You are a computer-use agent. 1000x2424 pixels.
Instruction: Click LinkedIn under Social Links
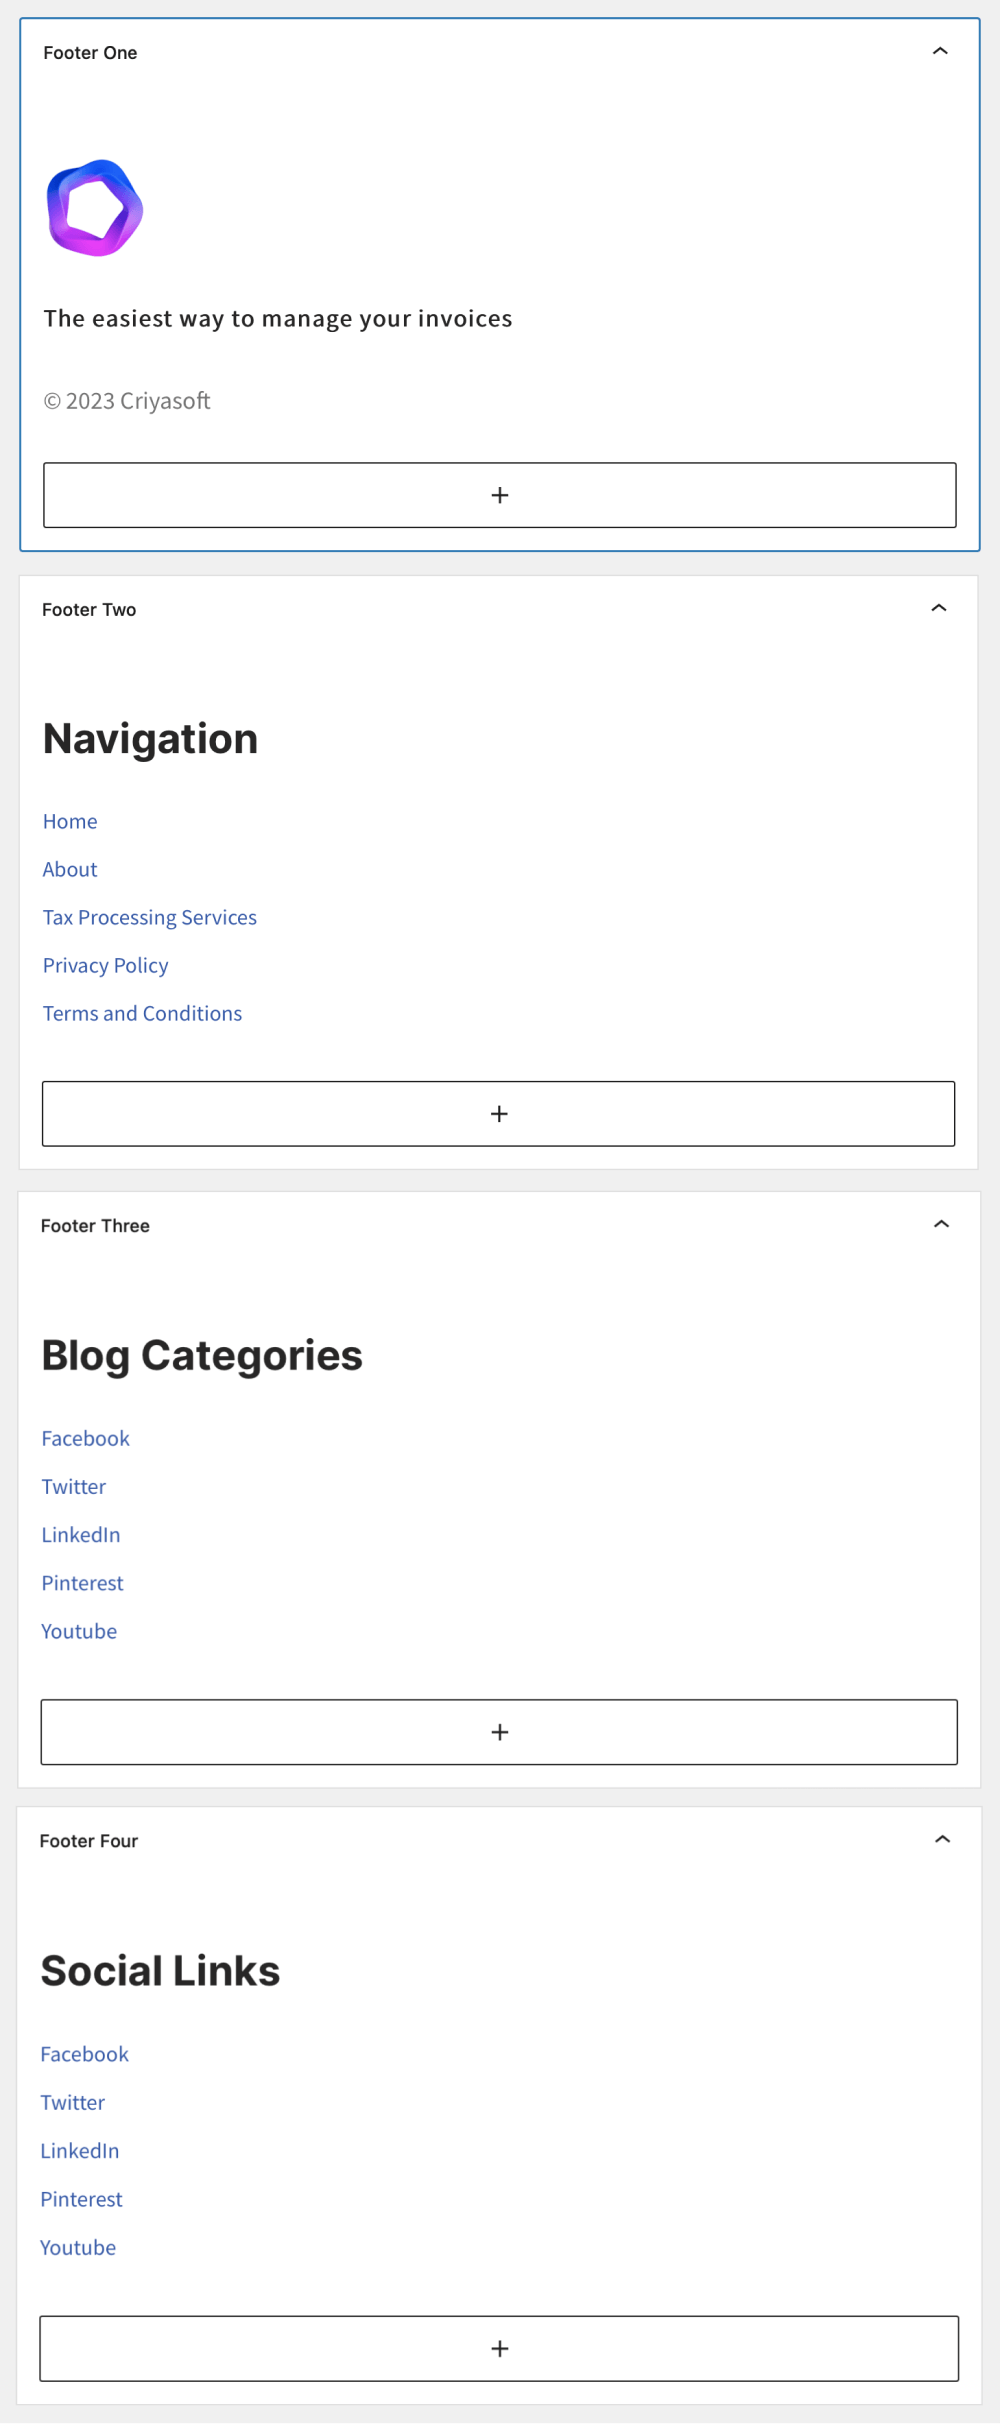80,2151
